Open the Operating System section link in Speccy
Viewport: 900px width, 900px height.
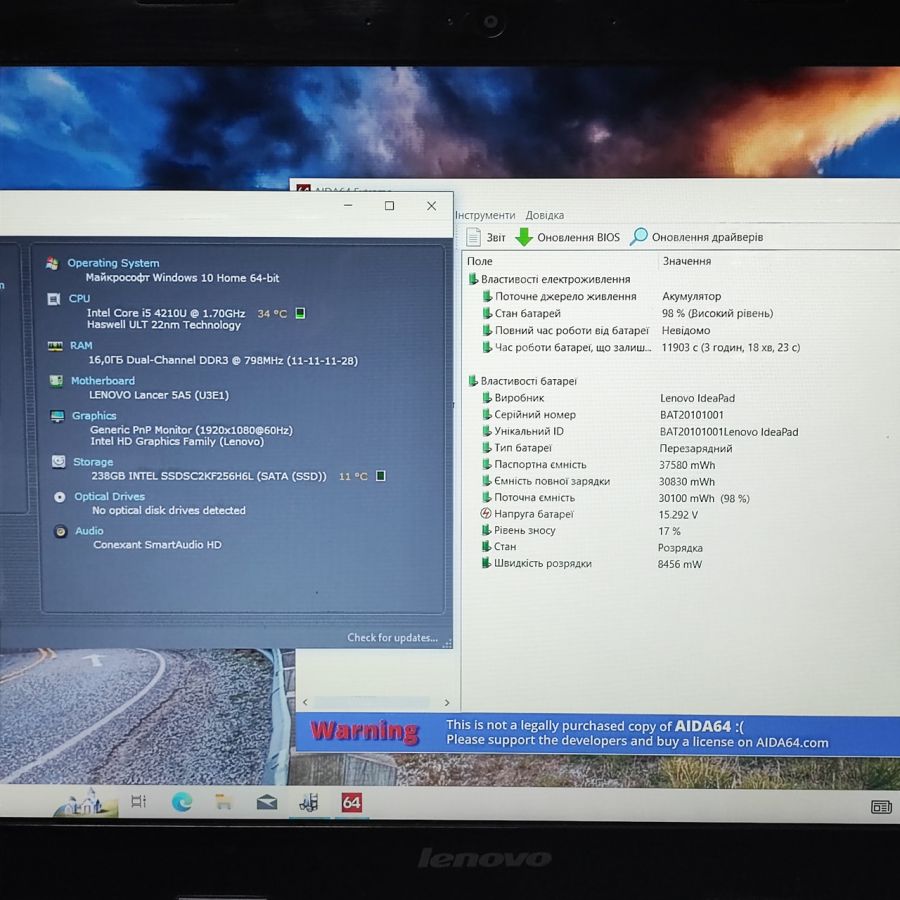113,263
